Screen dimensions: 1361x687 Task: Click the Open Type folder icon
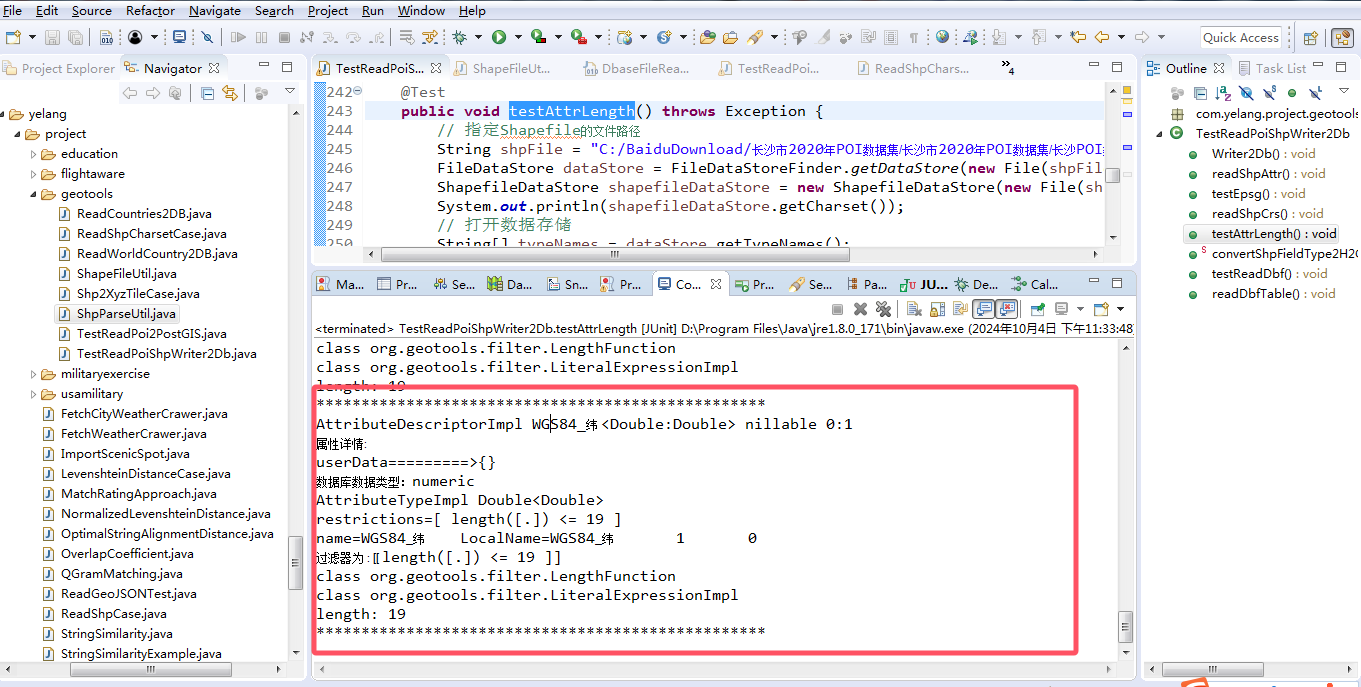pos(707,37)
